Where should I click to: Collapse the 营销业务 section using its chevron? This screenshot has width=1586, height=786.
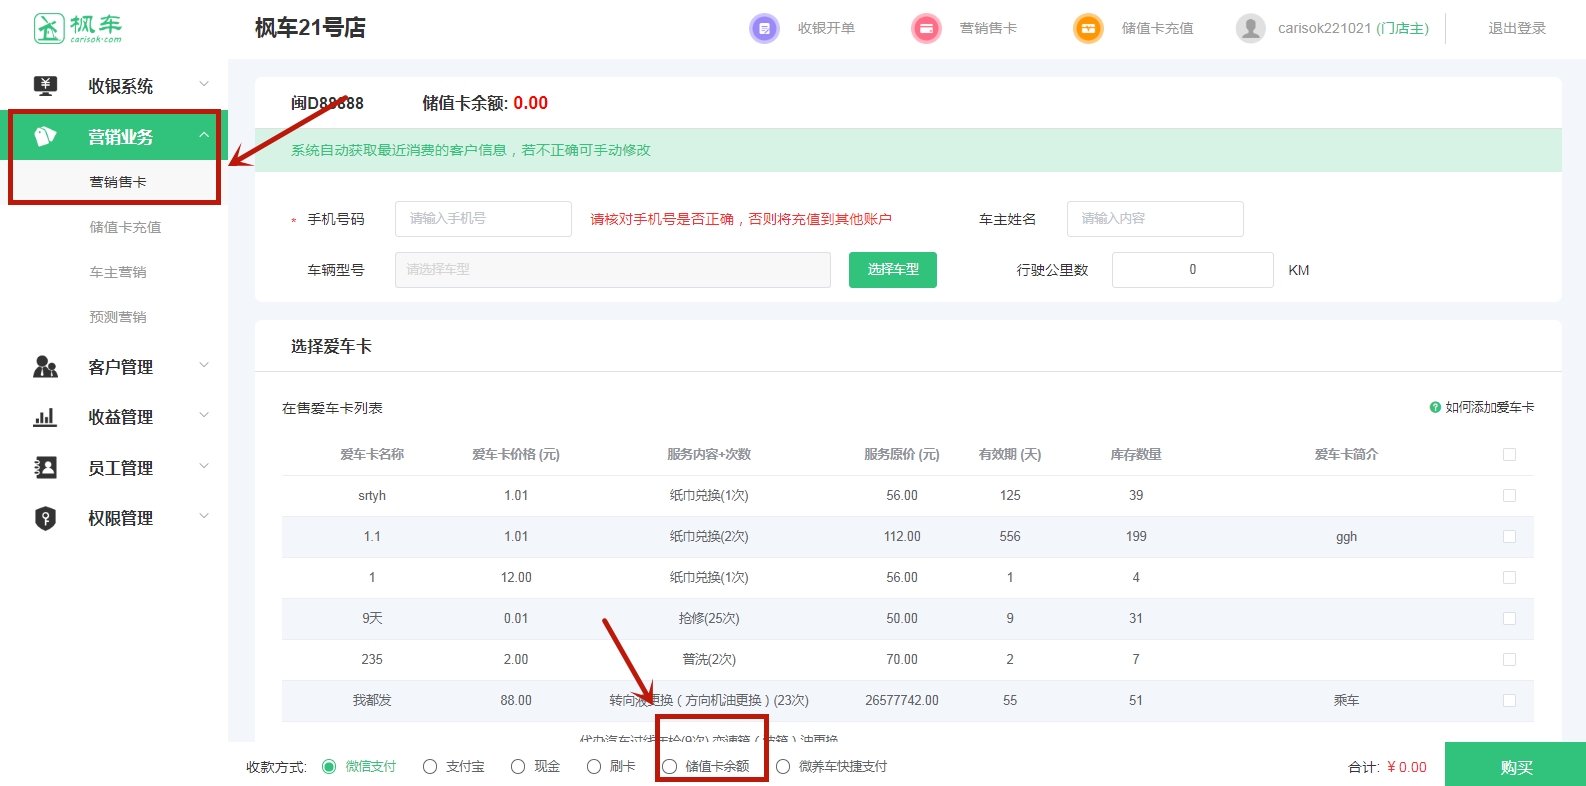[x=204, y=136]
